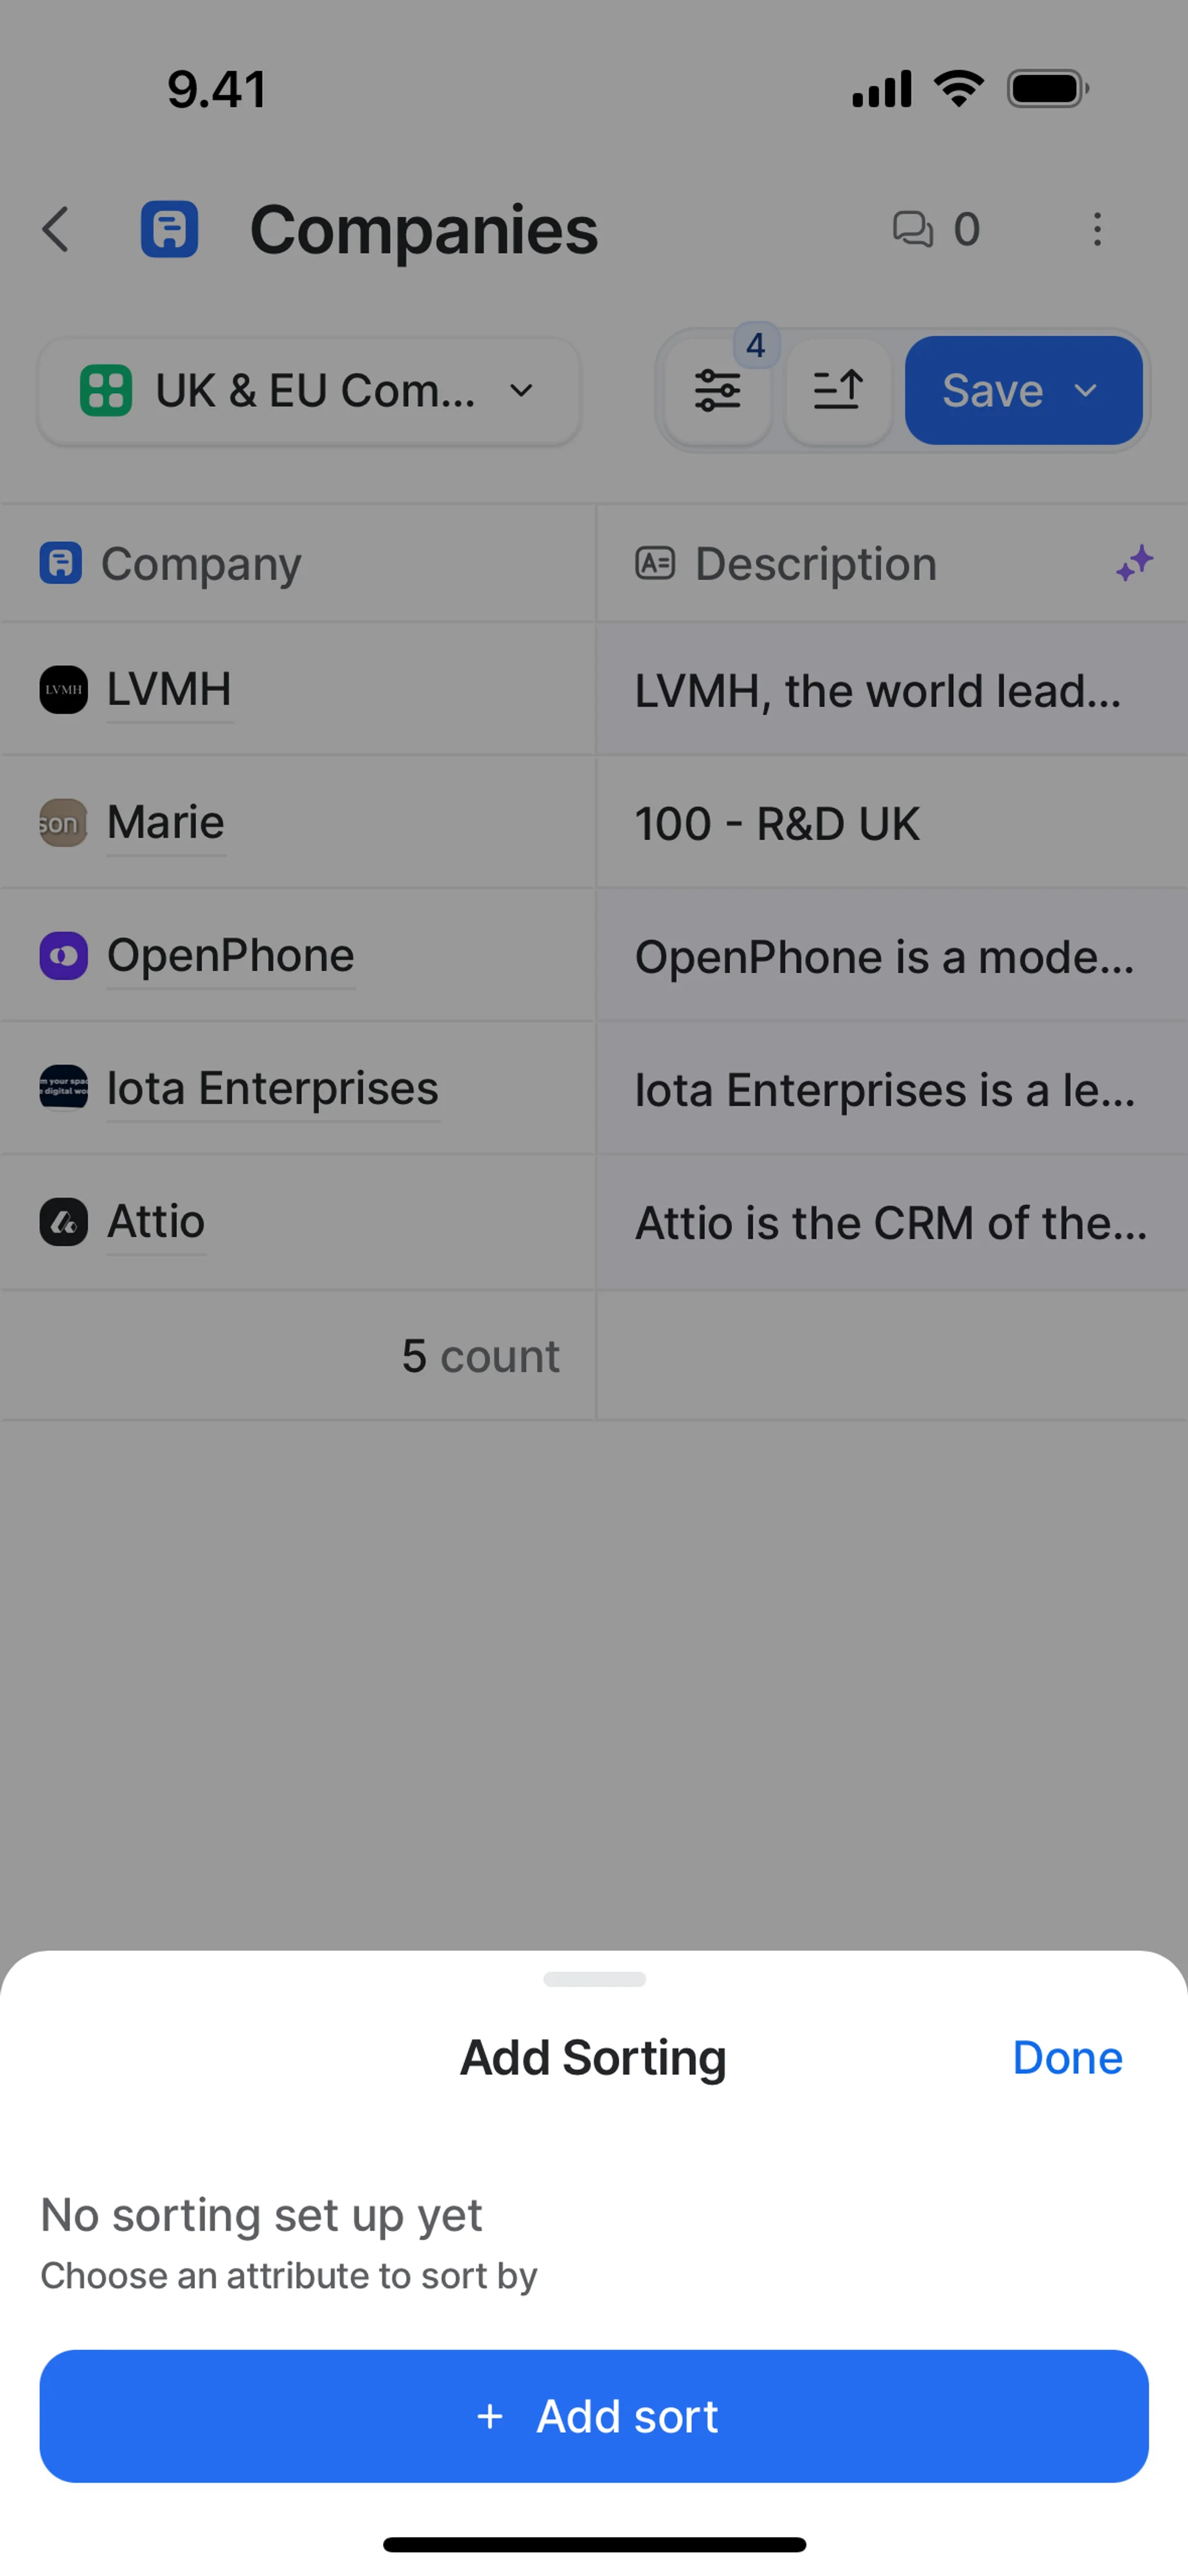The height and width of the screenshot is (2576, 1188).
Task: Open the three-dot more options menu
Action: click(1097, 229)
